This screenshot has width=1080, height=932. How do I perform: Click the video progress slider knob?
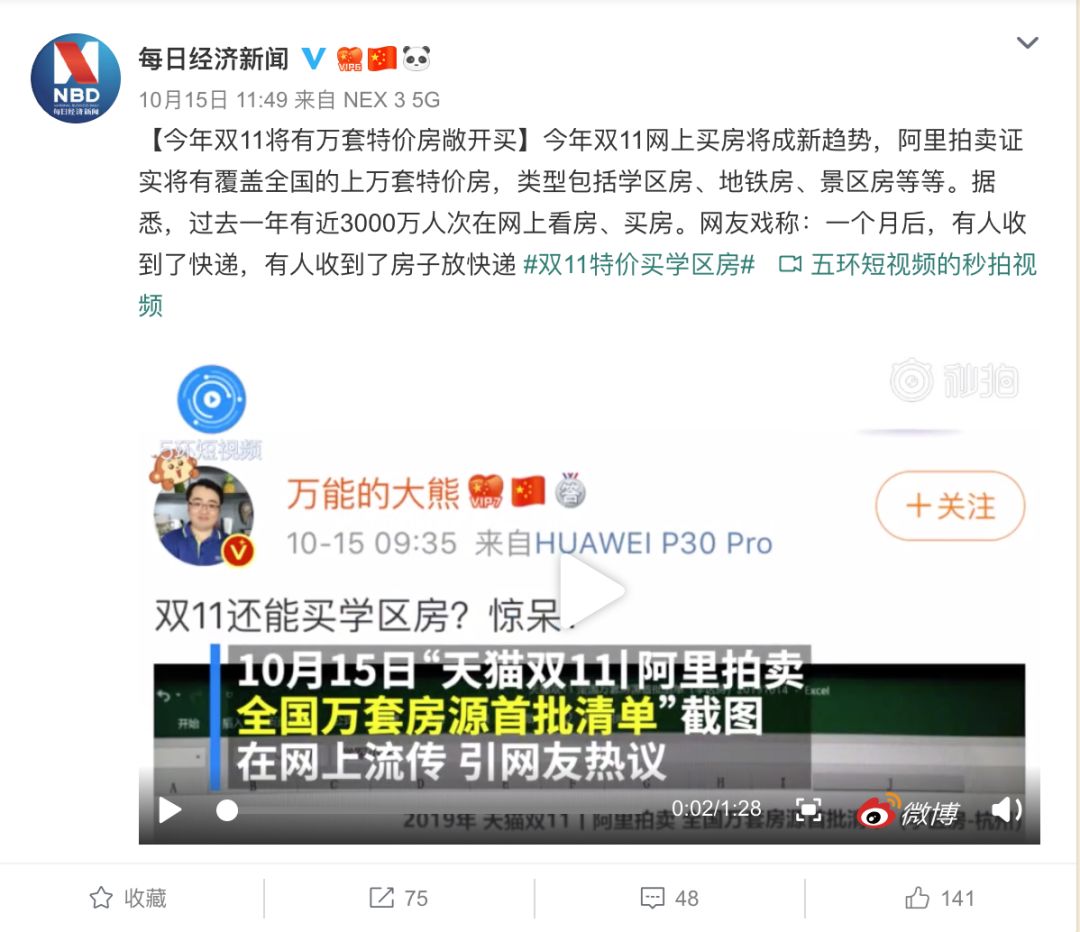pos(227,811)
